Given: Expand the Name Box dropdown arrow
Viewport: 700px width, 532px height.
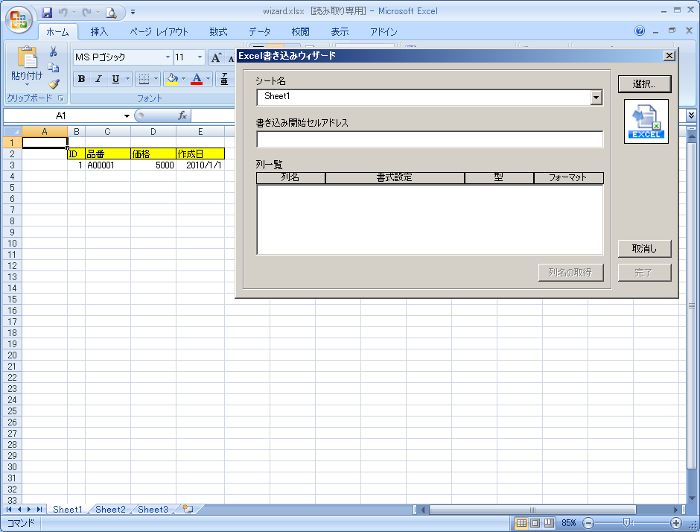Looking at the screenshot, I should (x=127, y=116).
